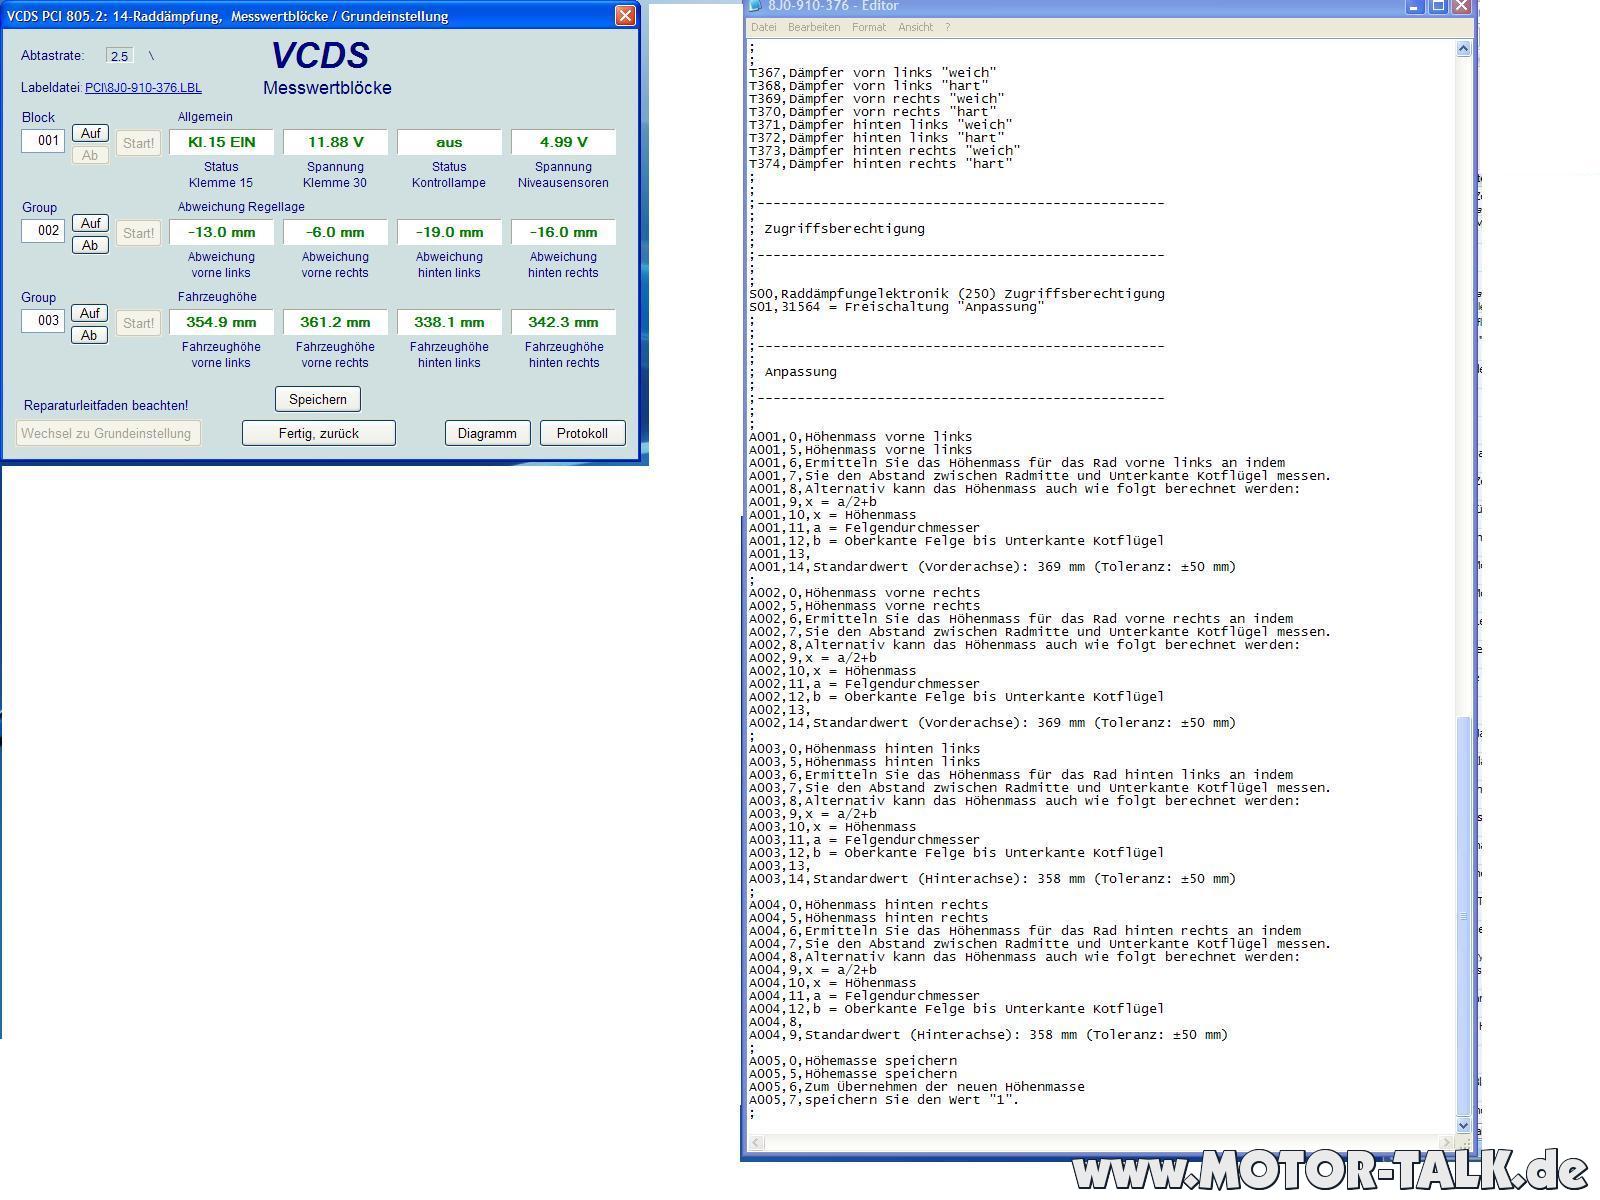Select the 338.1 mm Fahrzeughöhe value
Screen dimensions: 1600x1200
click(449, 322)
